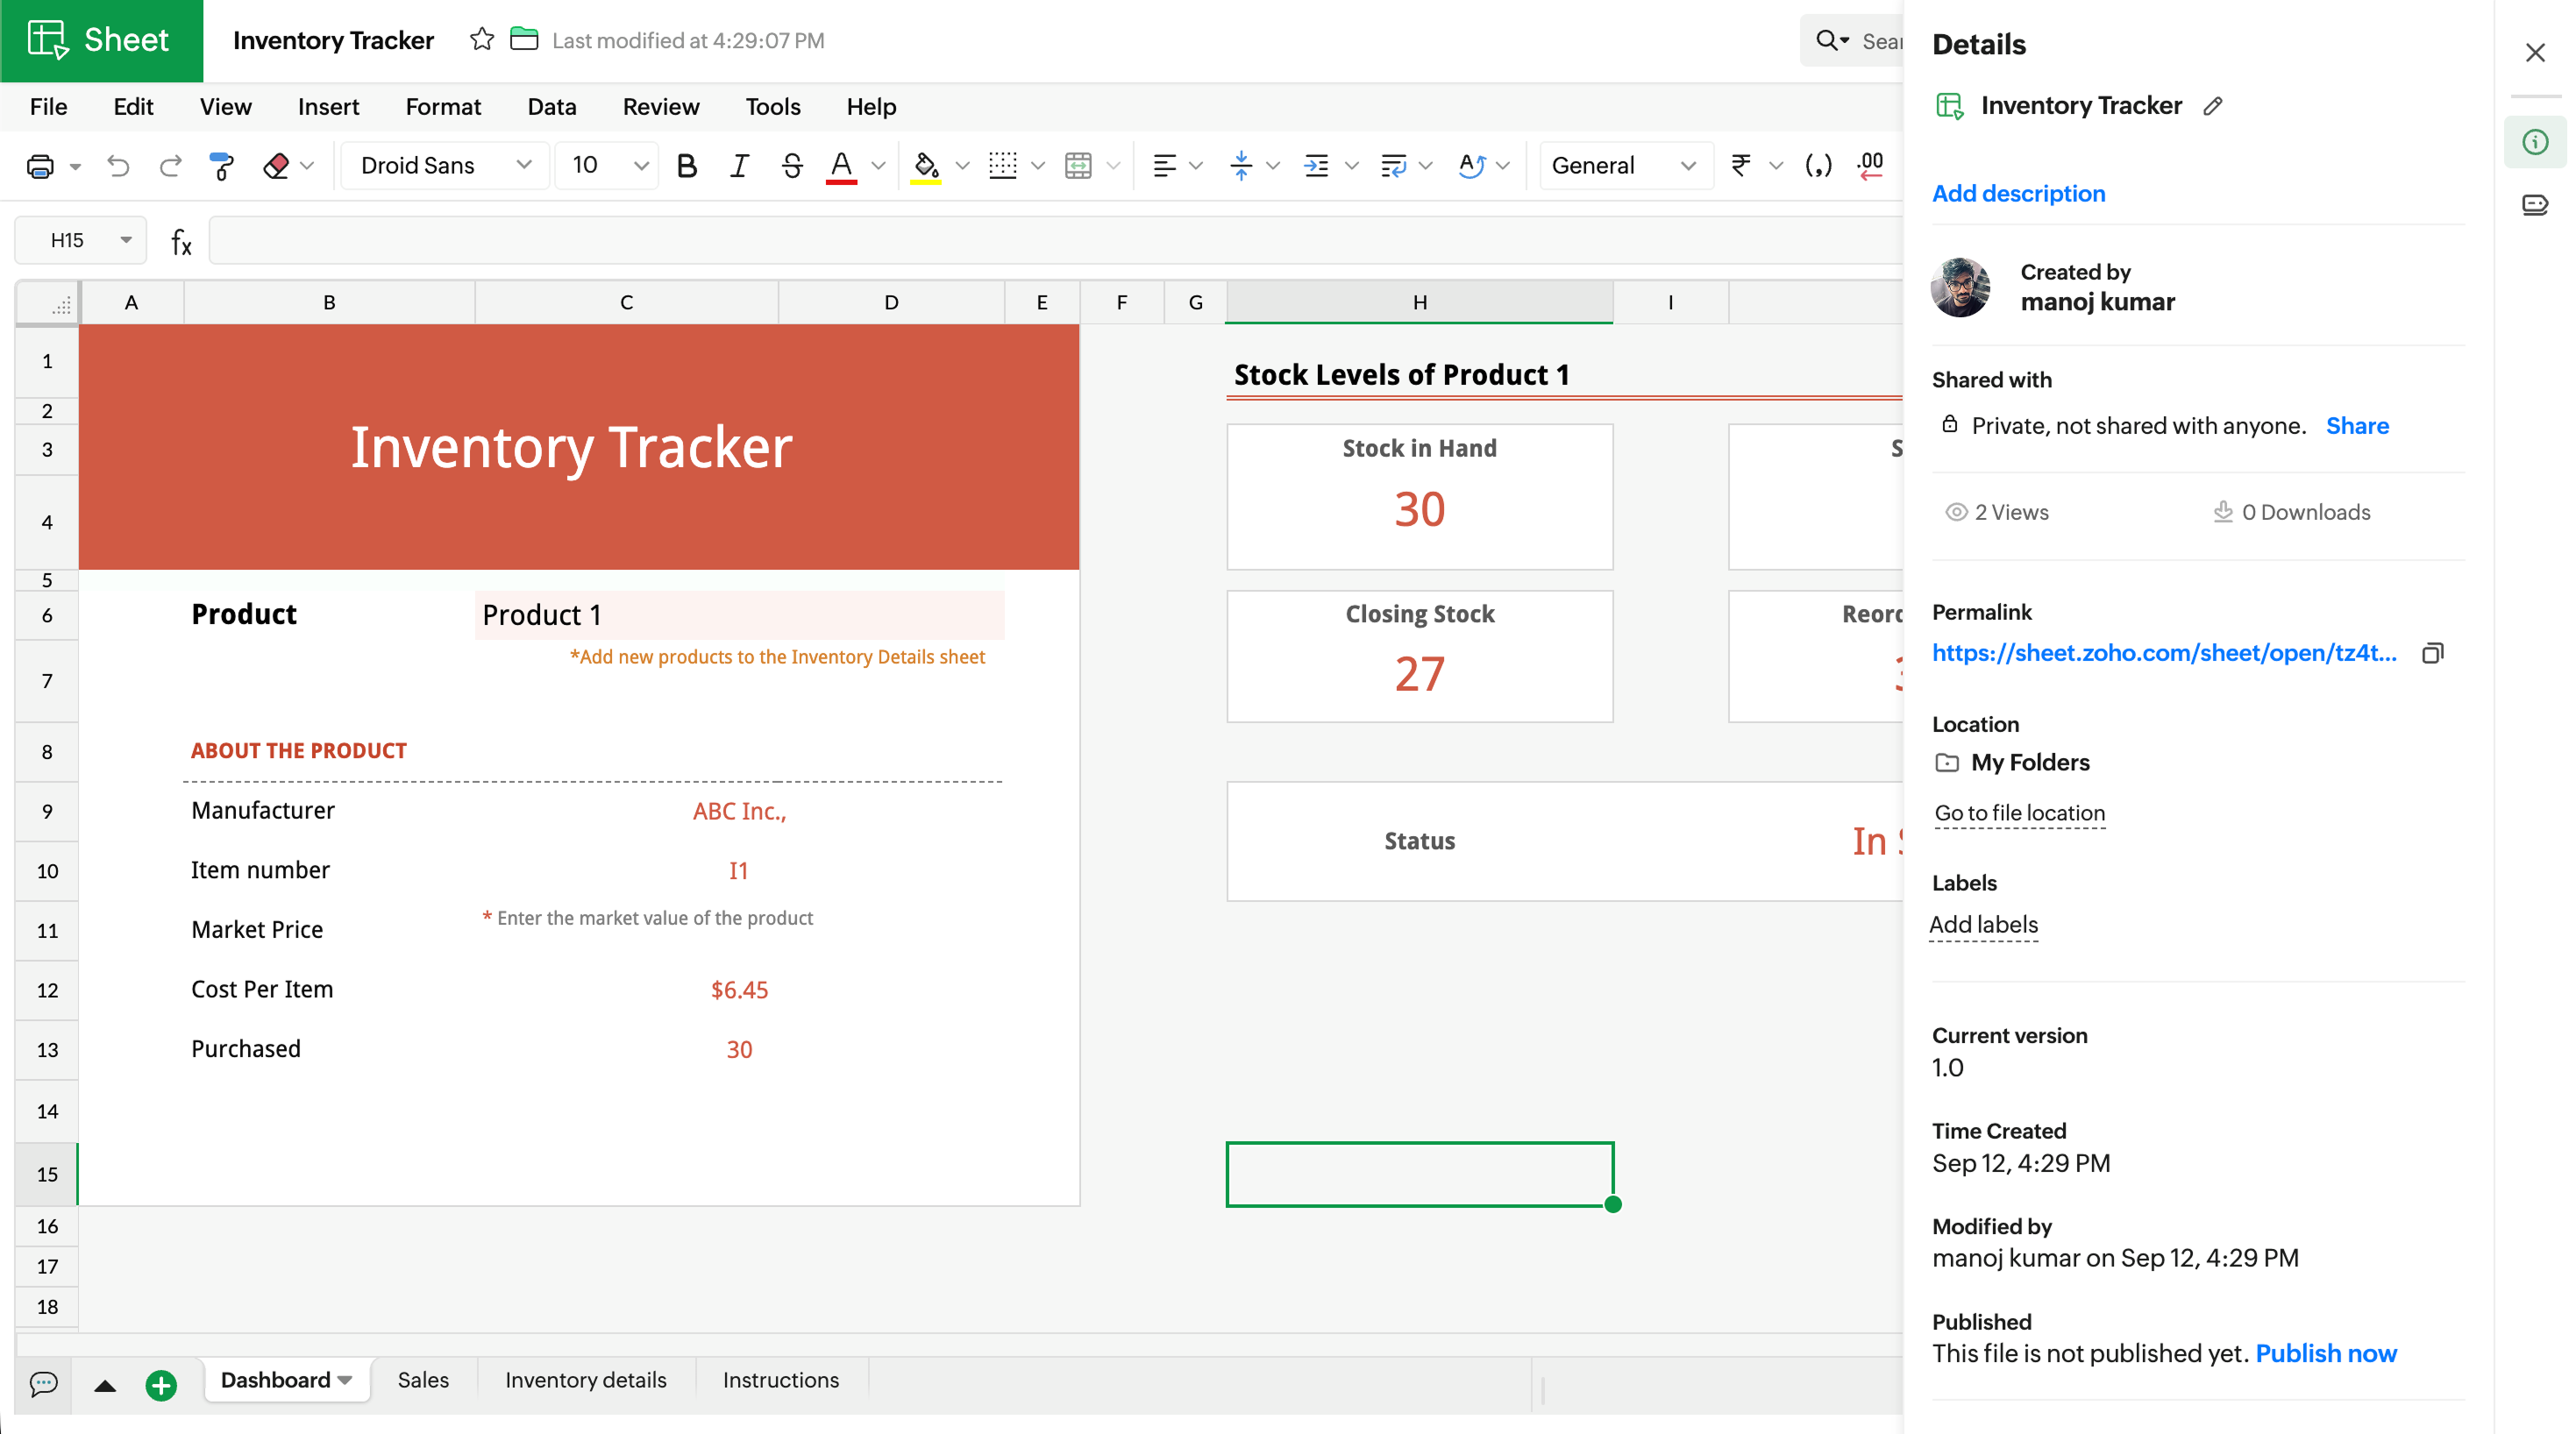2576x1434 pixels.
Task: Click the print icon in toolbar
Action: [40, 166]
